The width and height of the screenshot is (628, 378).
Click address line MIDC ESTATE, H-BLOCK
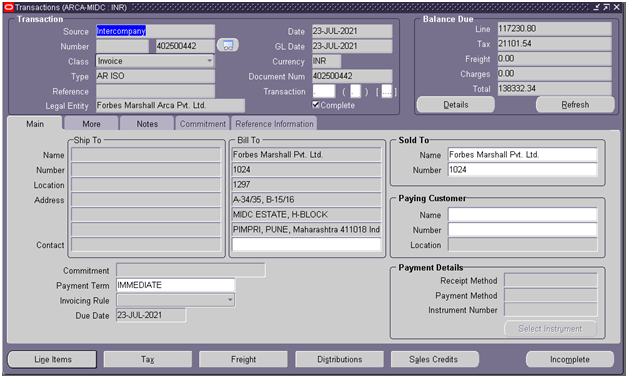click(306, 215)
